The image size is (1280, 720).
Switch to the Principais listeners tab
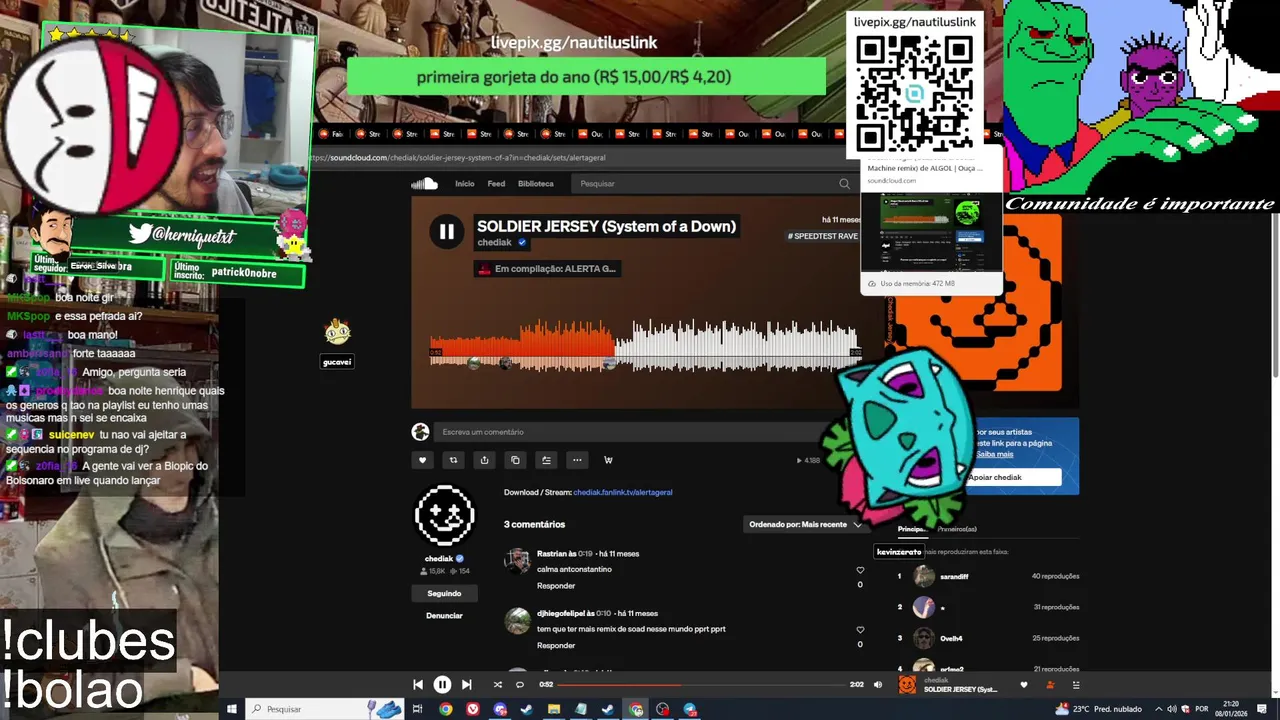911,529
